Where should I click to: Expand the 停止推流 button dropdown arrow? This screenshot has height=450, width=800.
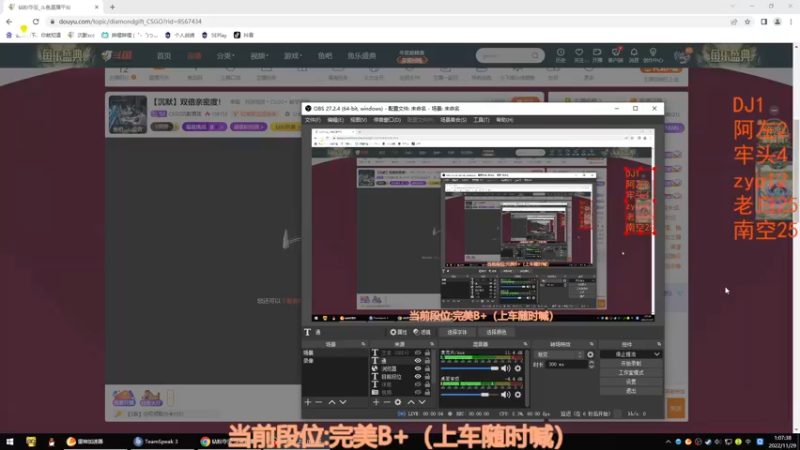(657, 354)
